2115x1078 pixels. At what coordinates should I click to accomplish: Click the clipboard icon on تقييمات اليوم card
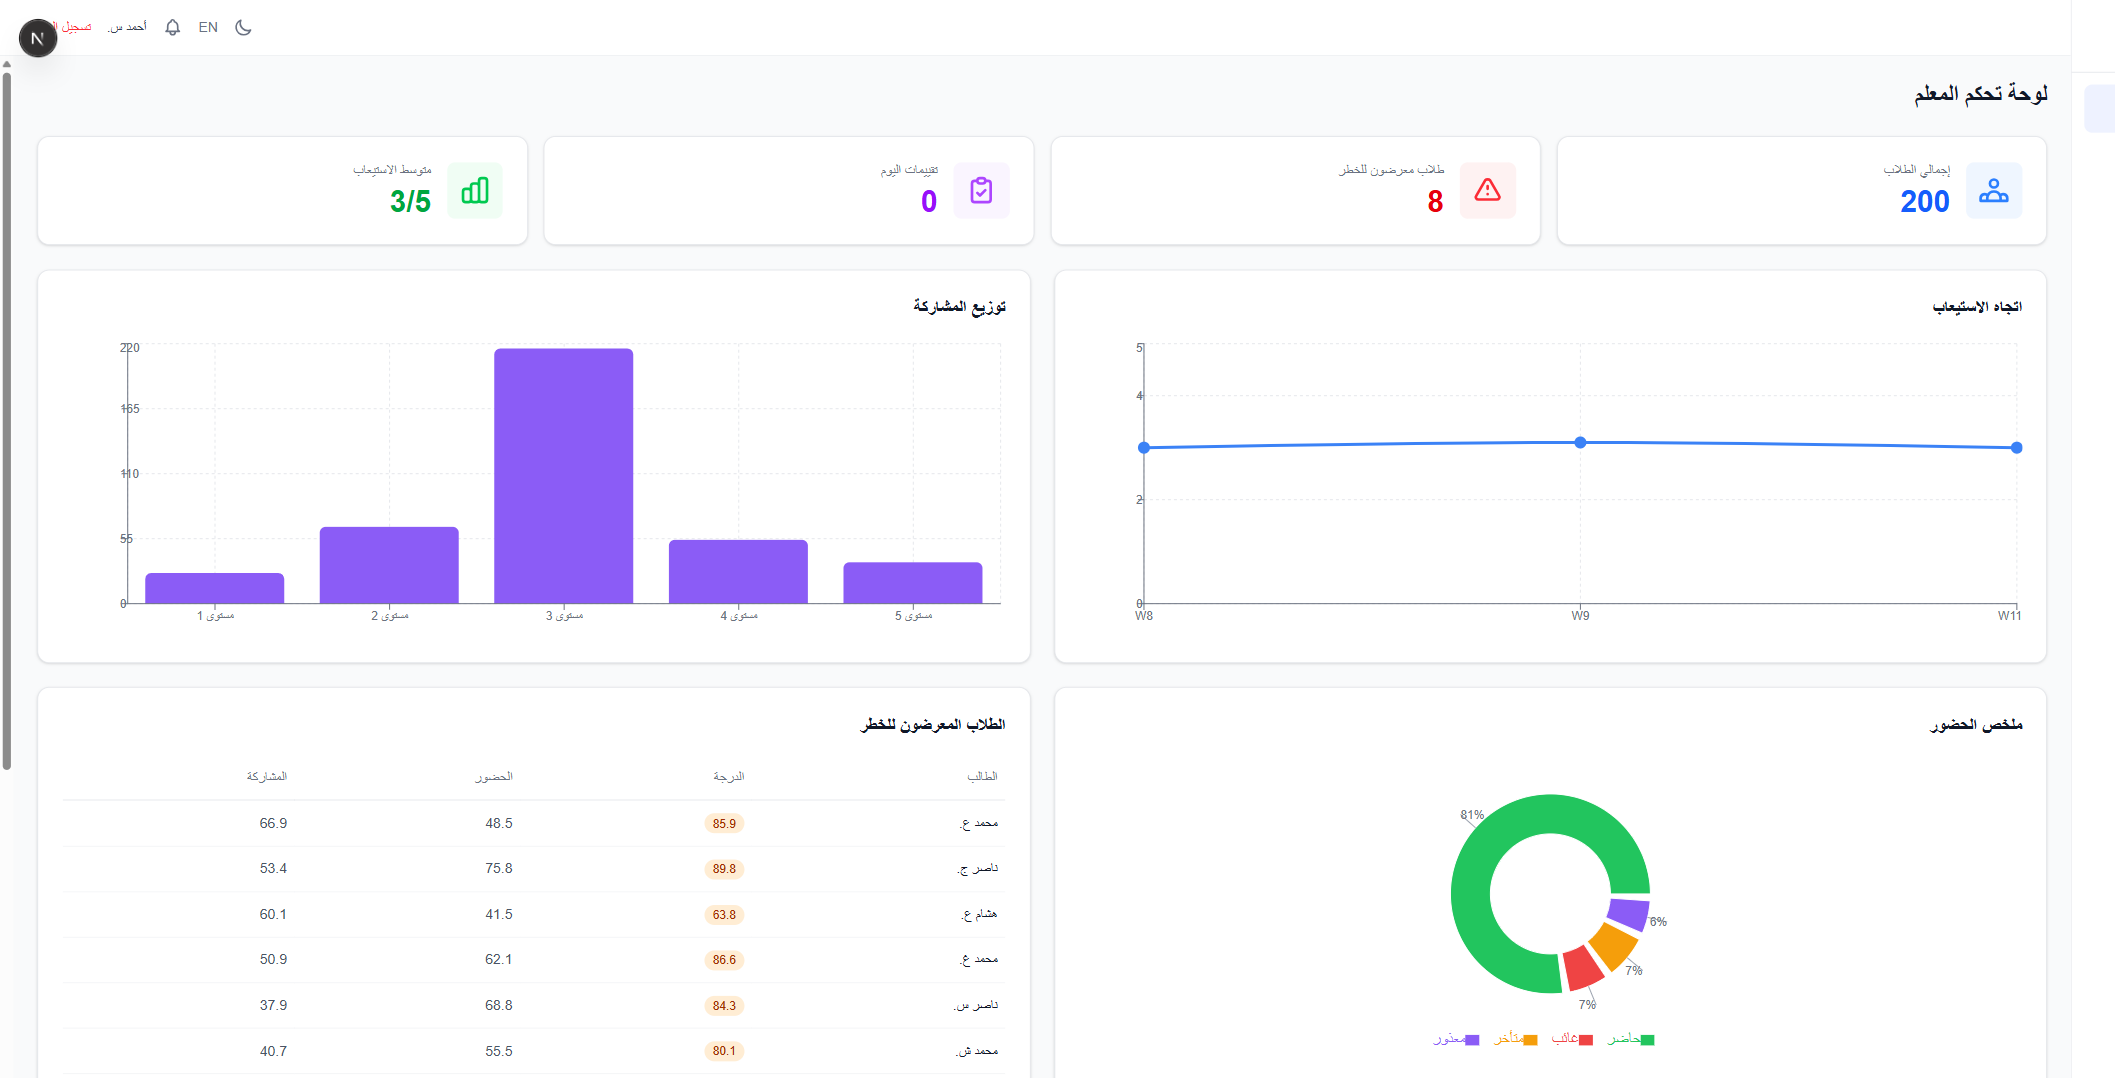click(x=981, y=190)
